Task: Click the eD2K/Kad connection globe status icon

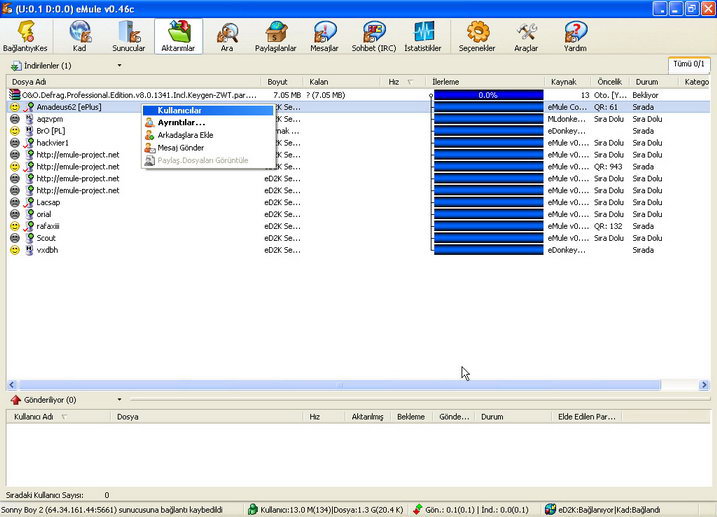Action: [550, 509]
